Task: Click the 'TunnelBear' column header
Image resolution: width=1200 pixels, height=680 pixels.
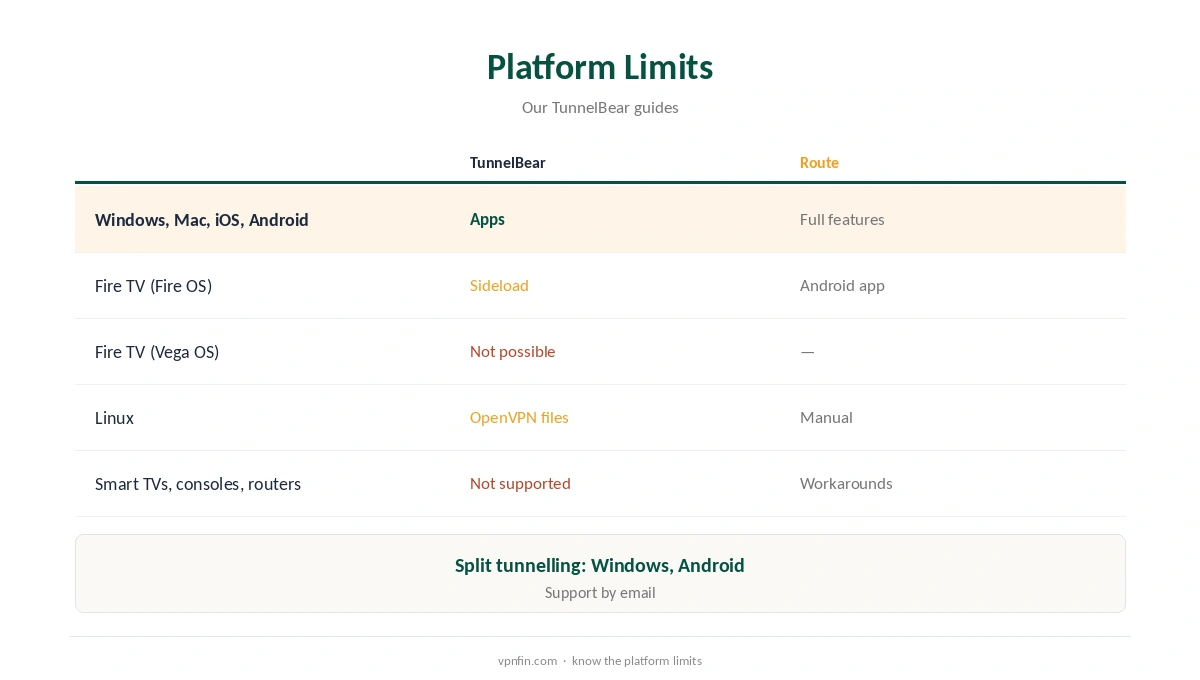Action: point(508,162)
